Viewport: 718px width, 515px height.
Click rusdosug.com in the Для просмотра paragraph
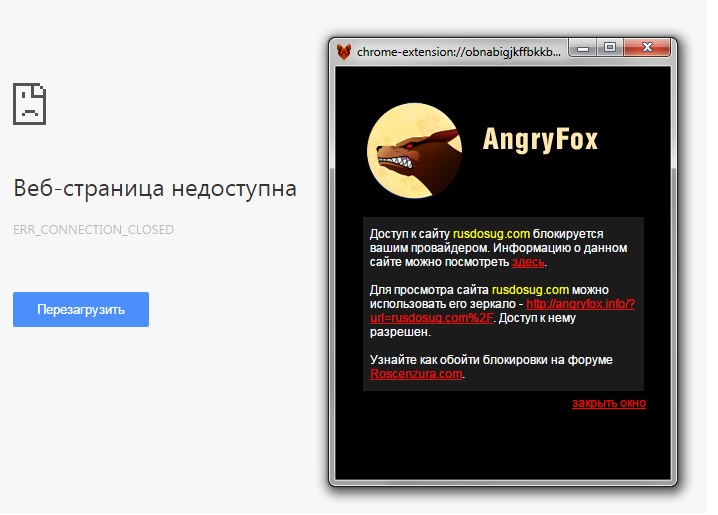click(x=530, y=290)
